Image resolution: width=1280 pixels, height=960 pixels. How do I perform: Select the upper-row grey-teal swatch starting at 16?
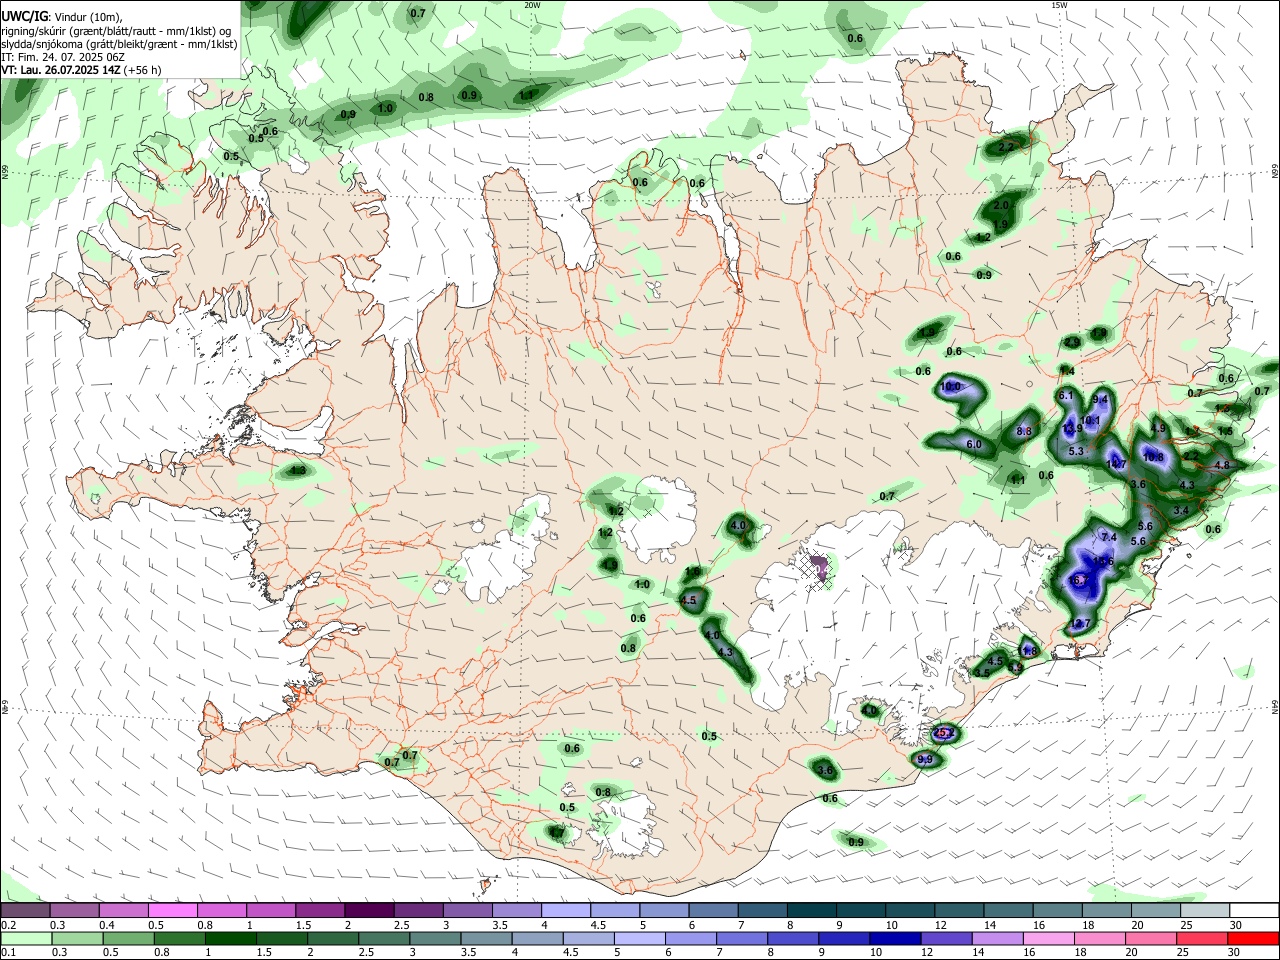coord(1058,910)
